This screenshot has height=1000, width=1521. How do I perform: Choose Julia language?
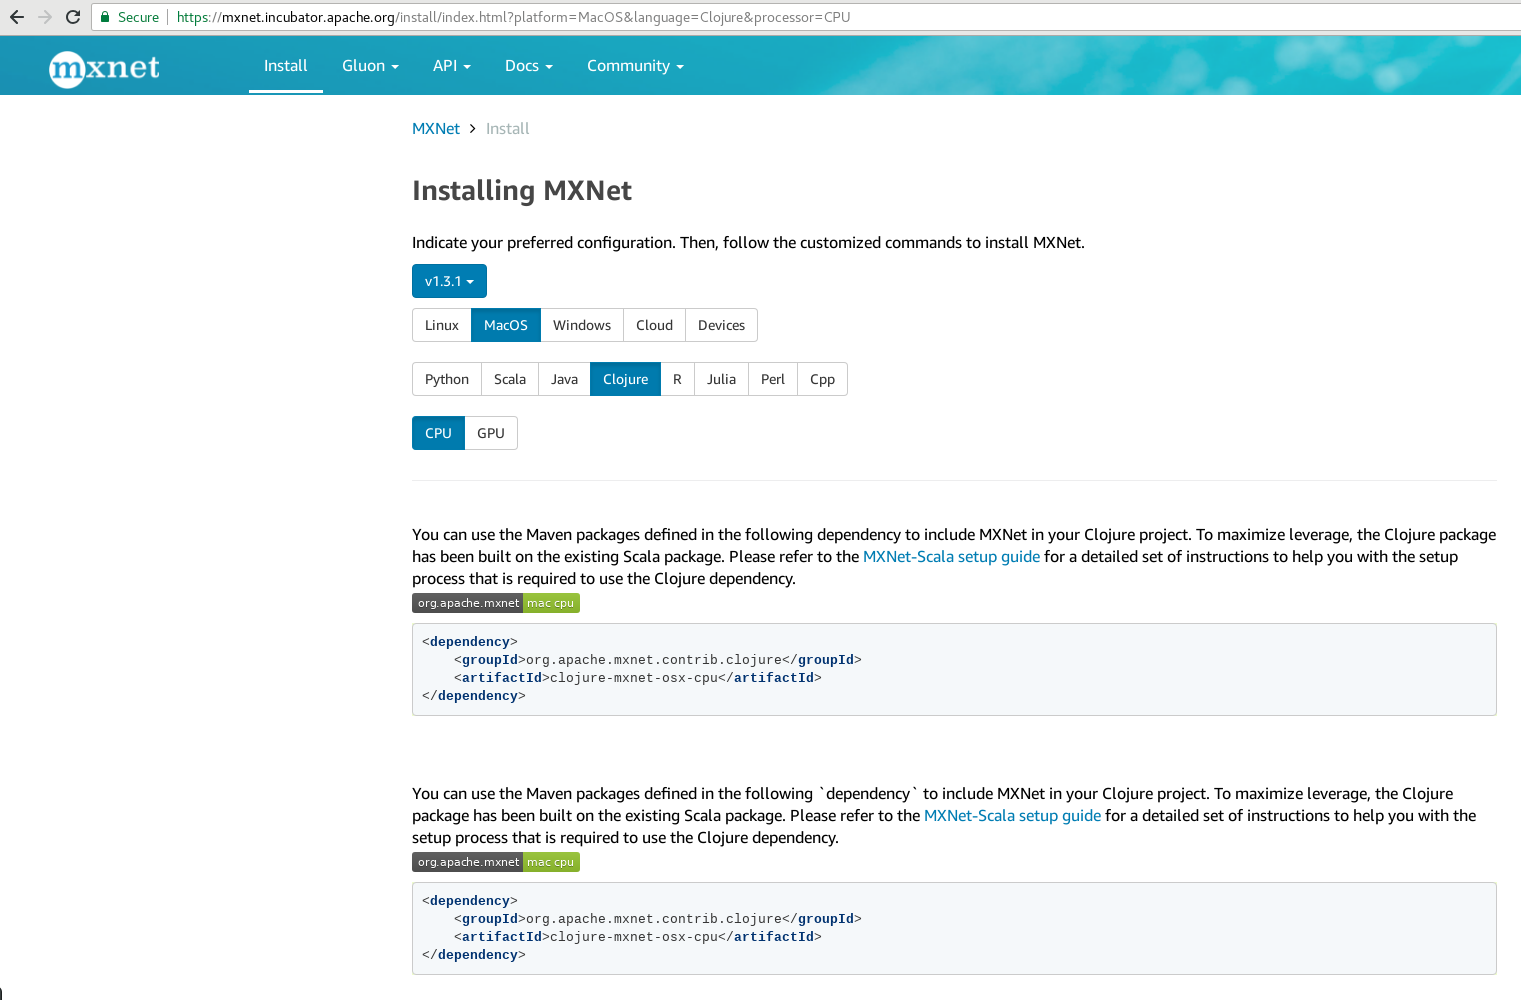tap(721, 379)
